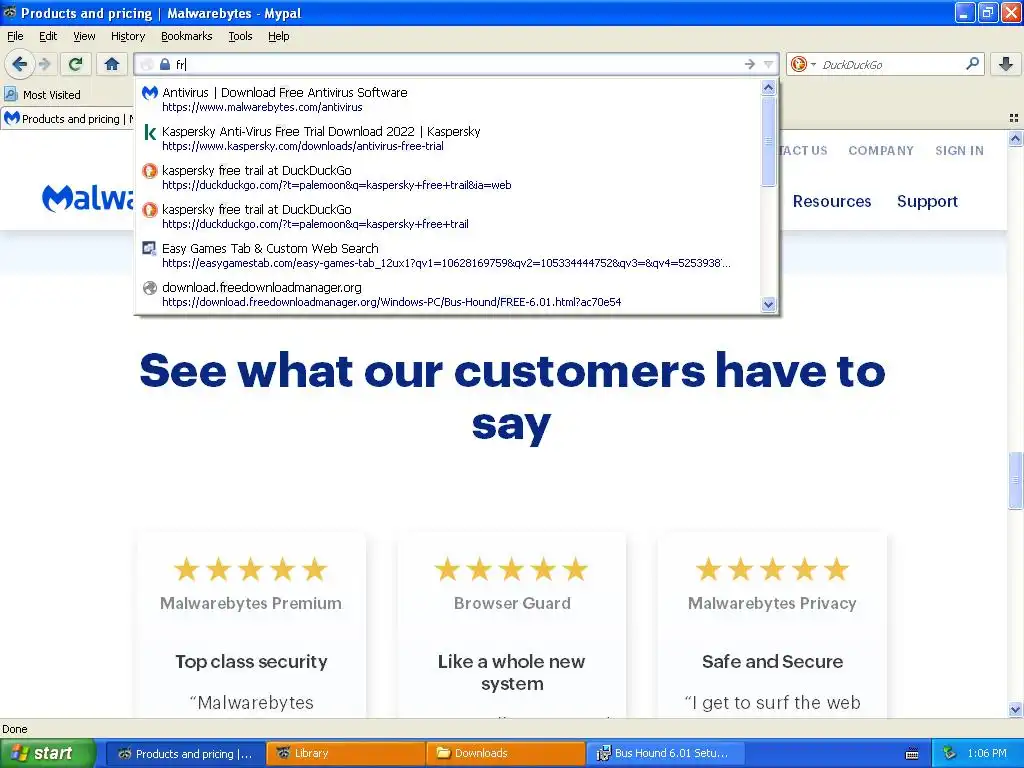Open the Help menu
This screenshot has height=768, width=1024.
click(x=278, y=36)
